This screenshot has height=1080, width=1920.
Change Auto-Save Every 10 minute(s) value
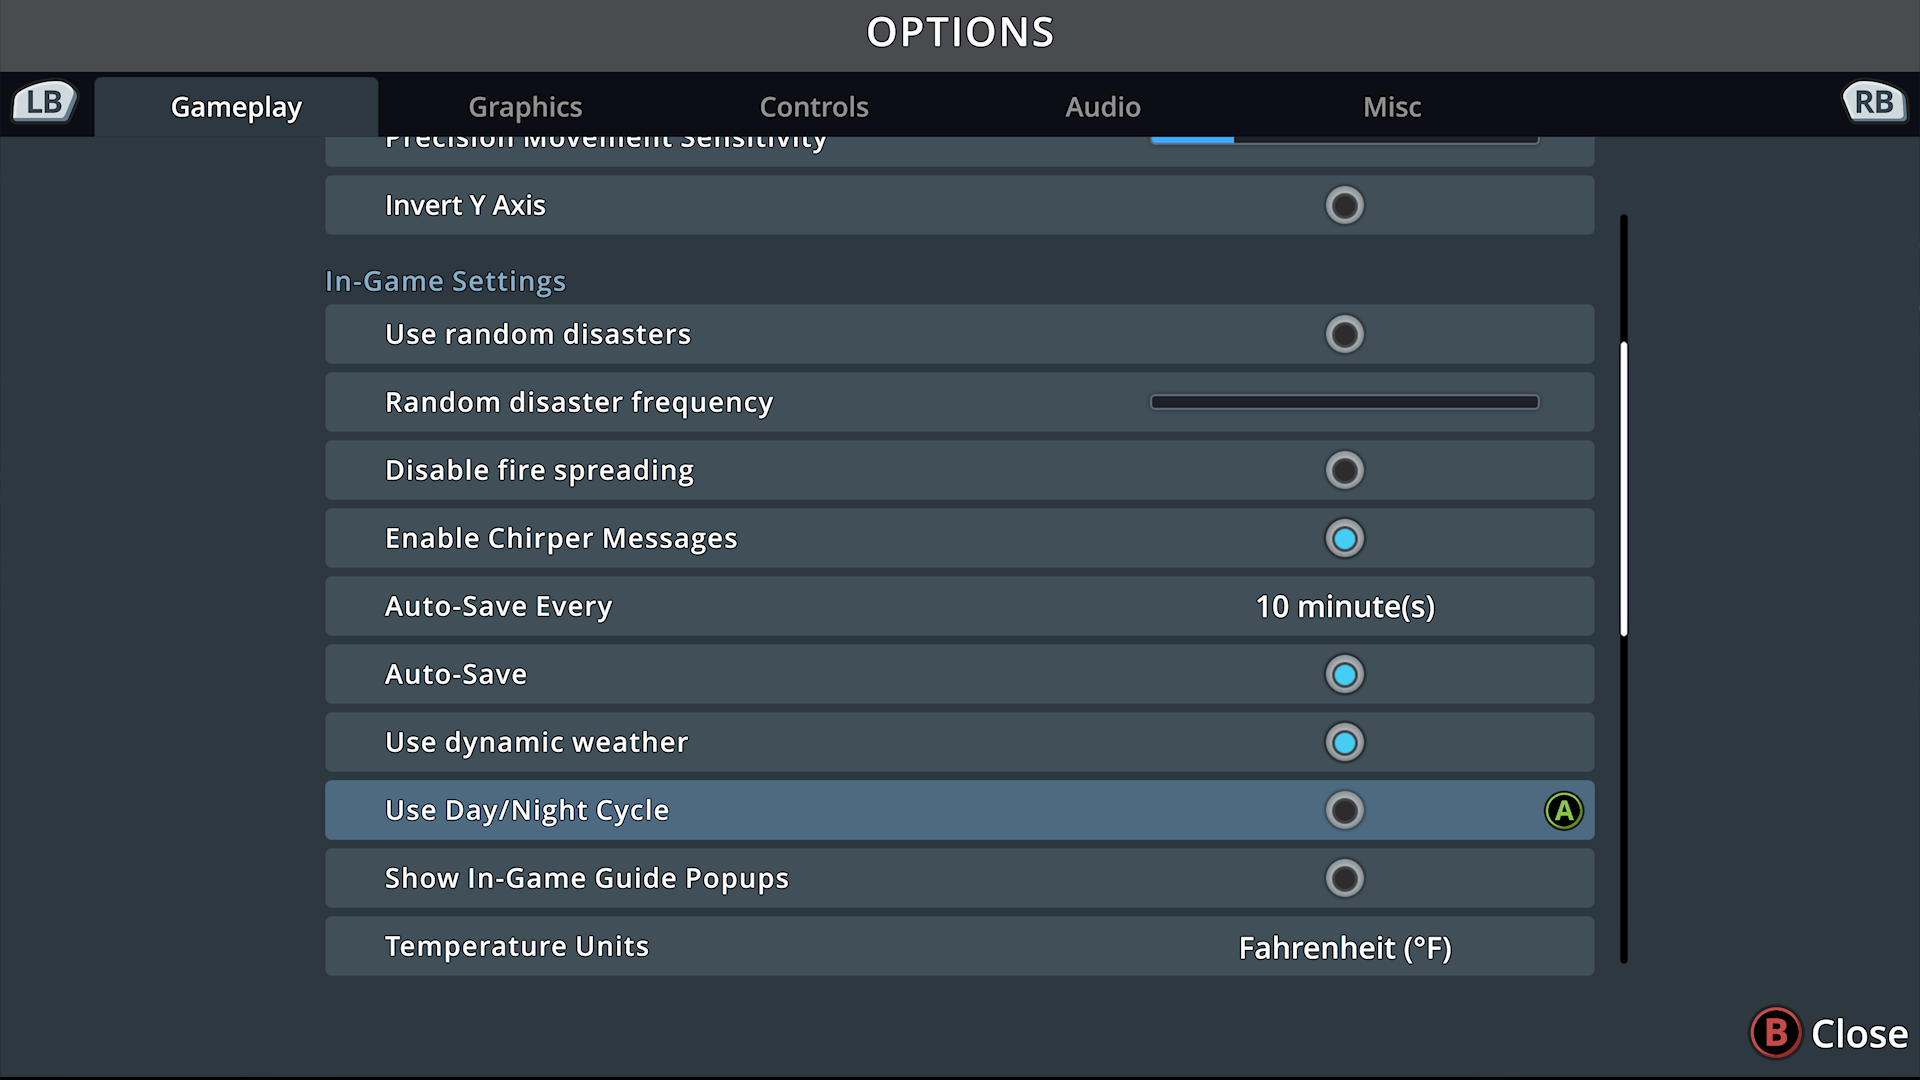[1345, 606]
